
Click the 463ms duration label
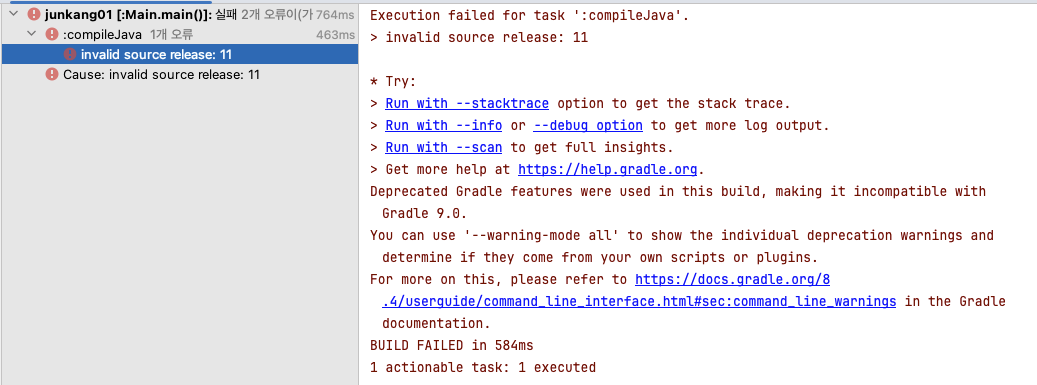(335, 34)
